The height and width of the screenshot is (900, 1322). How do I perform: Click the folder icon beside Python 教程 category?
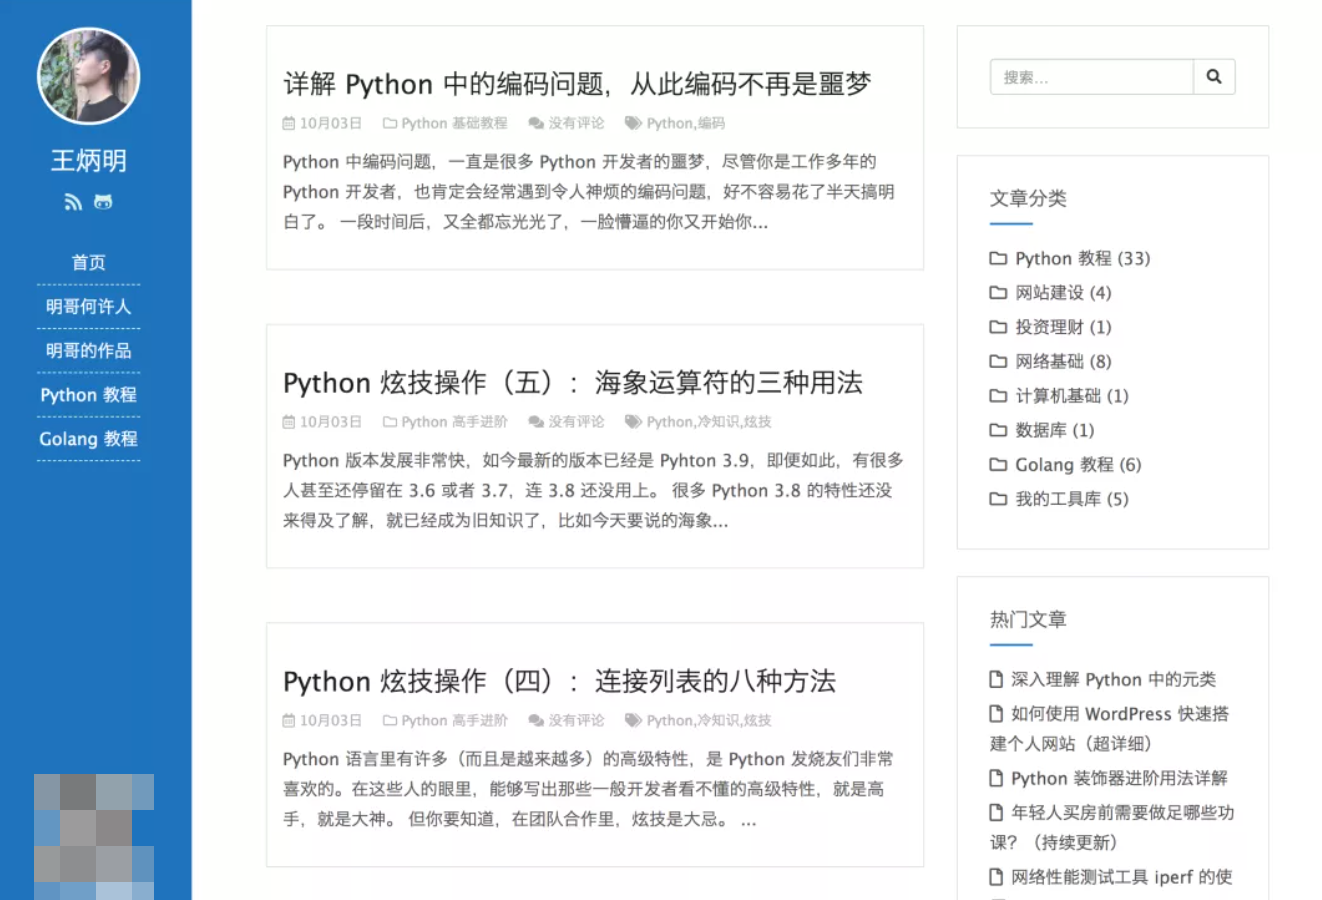(x=998, y=258)
